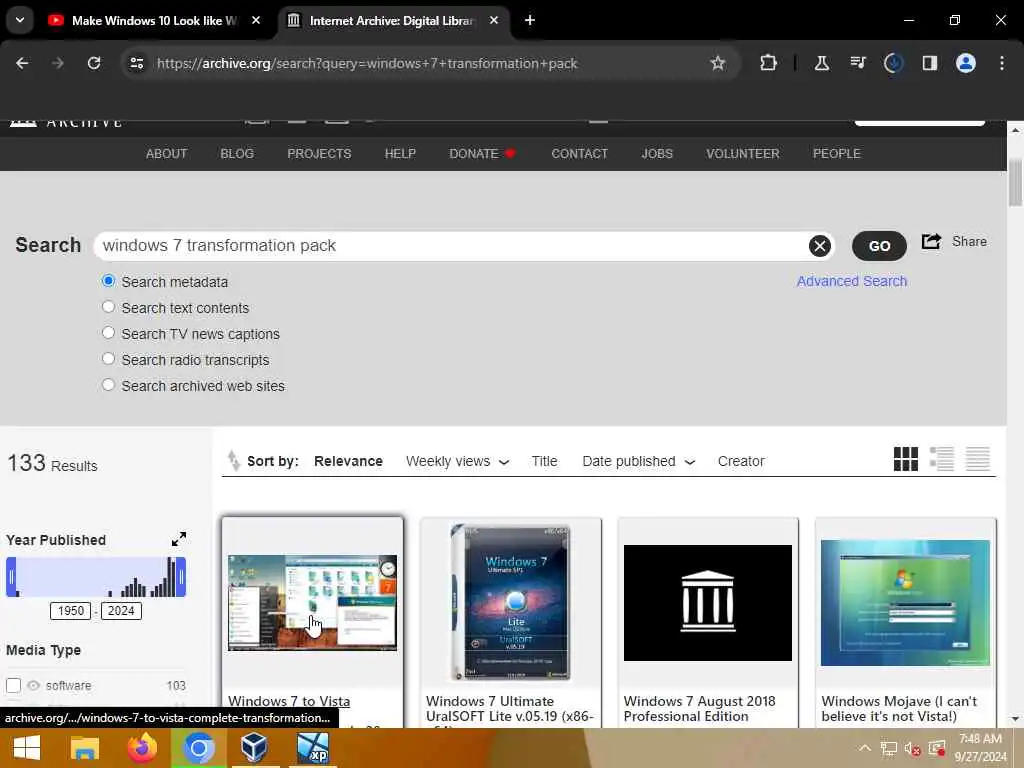Click the right year range slider handle

[181, 577]
